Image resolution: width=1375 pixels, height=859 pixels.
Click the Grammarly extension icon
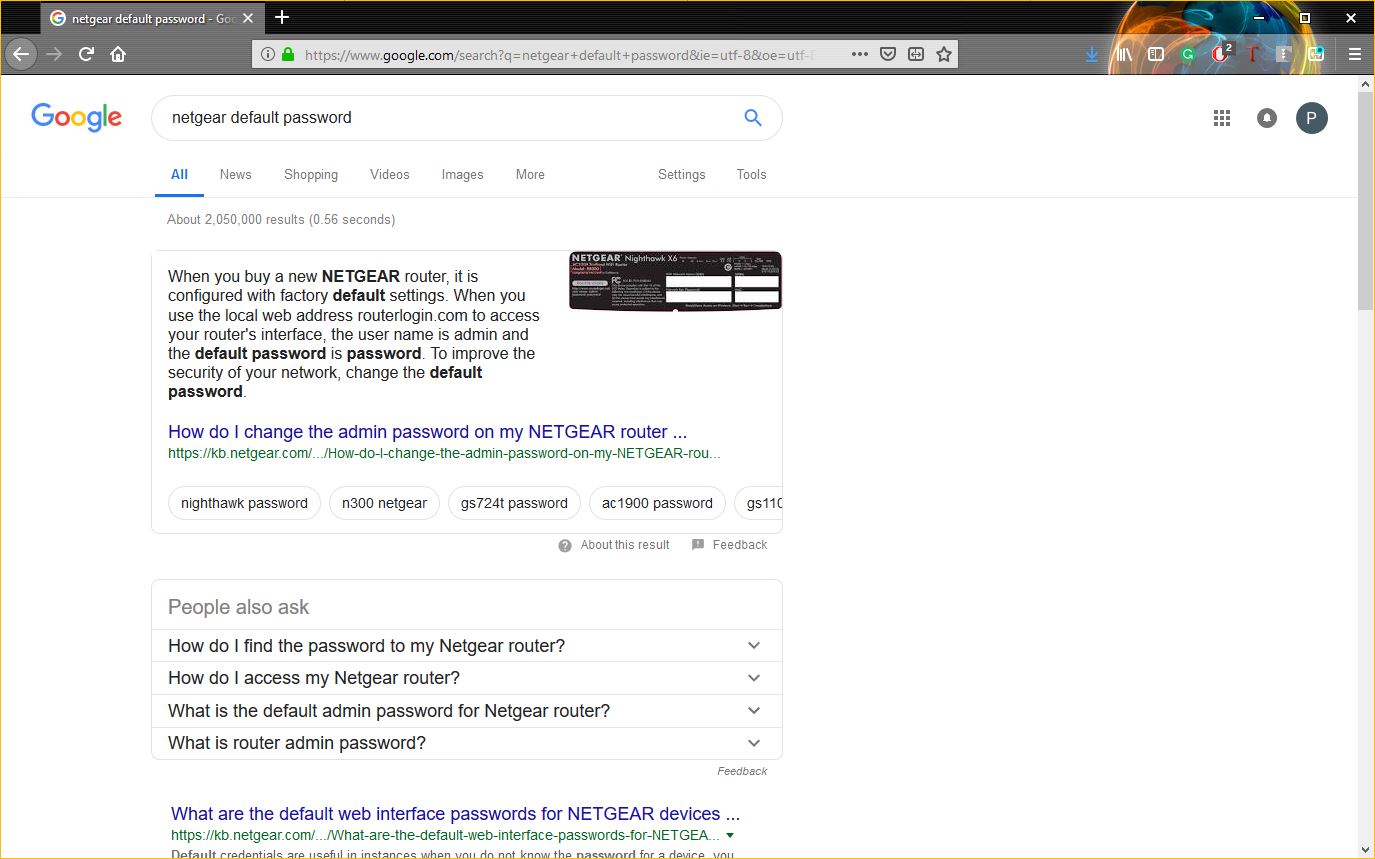click(x=1188, y=55)
